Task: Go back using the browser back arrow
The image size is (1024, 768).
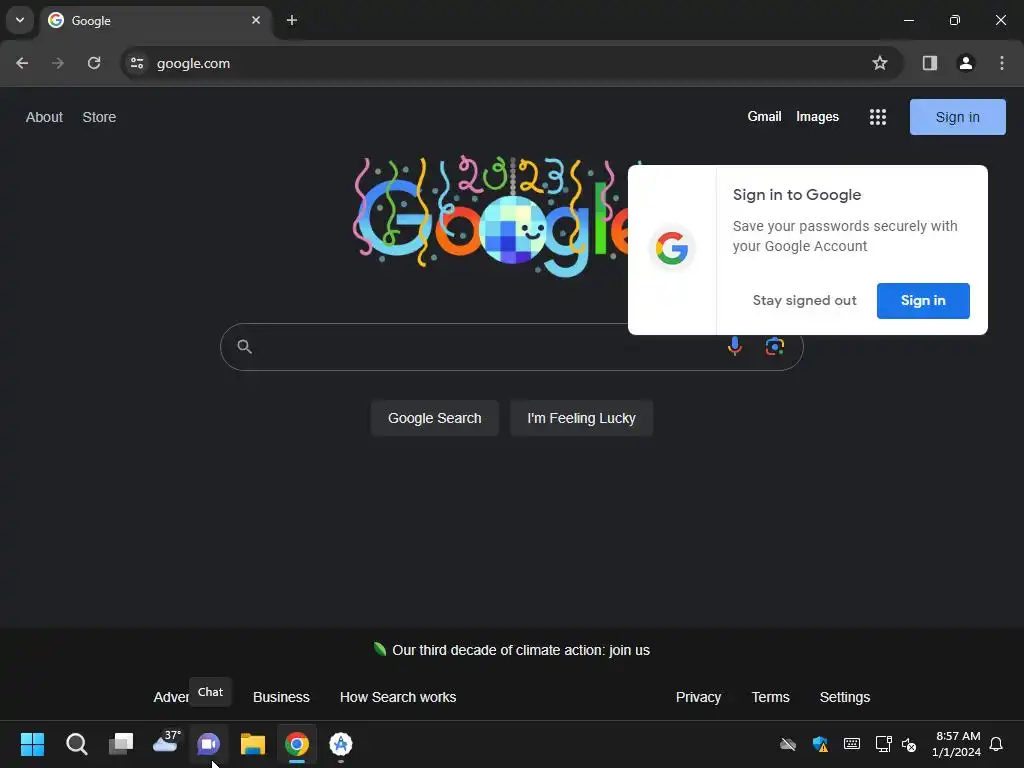Action: click(22, 63)
